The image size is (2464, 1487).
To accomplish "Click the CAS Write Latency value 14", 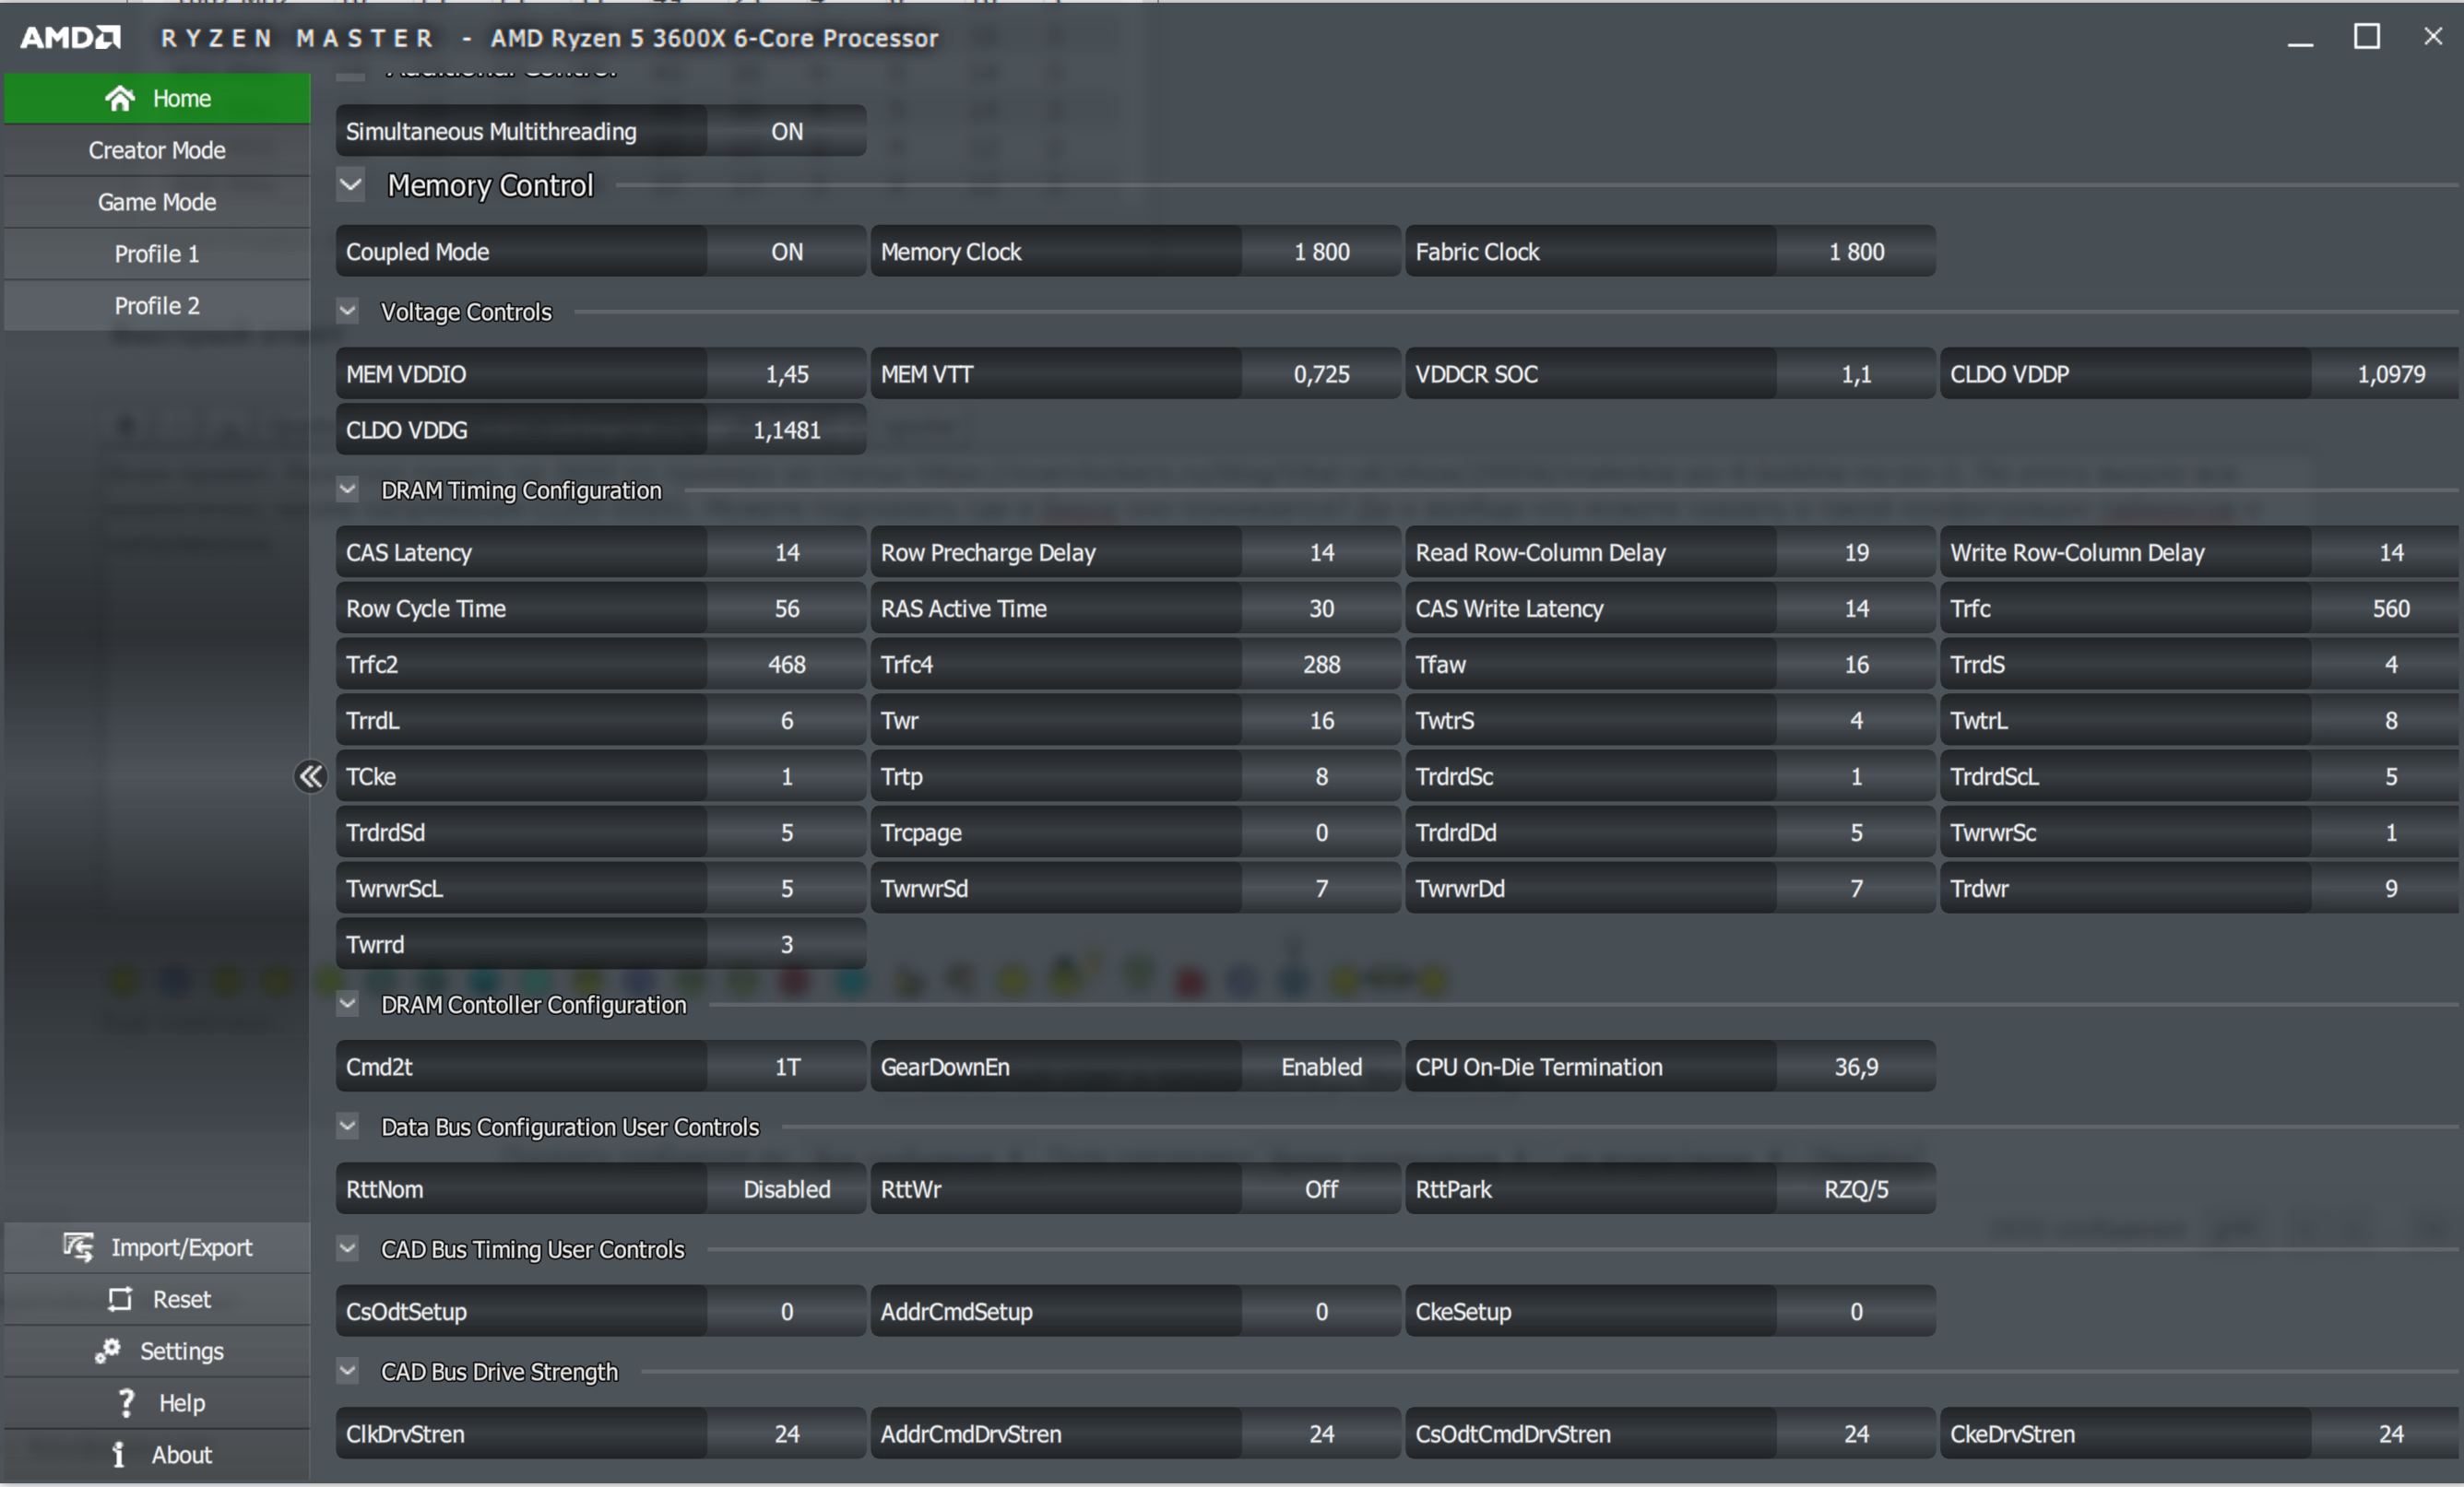I will click(x=1856, y=608).
